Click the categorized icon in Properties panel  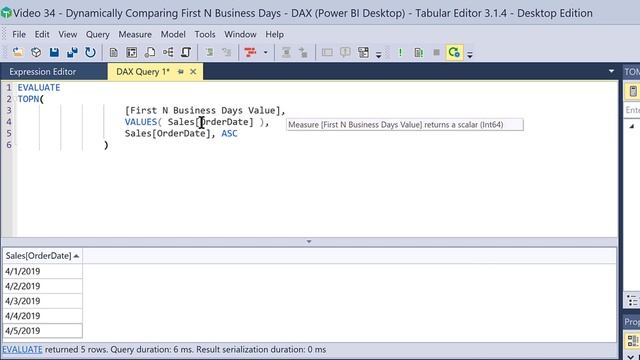633,340
